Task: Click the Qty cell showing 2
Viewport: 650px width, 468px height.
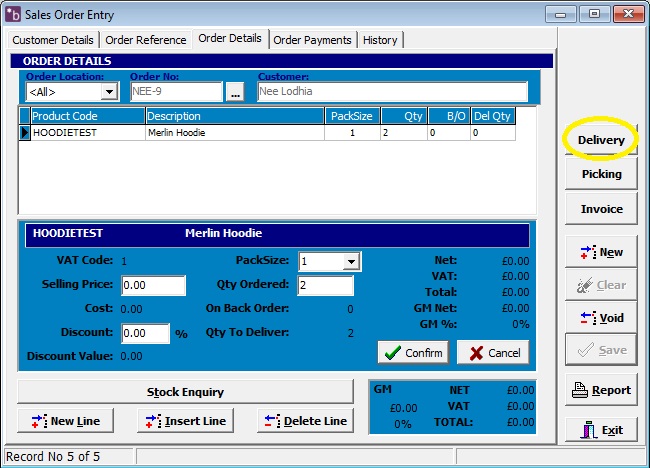Action: pos(404,133)
